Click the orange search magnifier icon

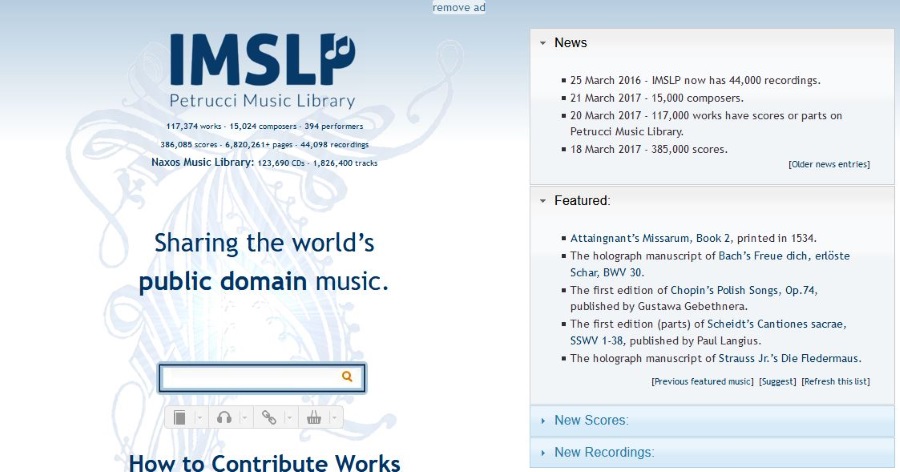347,377
